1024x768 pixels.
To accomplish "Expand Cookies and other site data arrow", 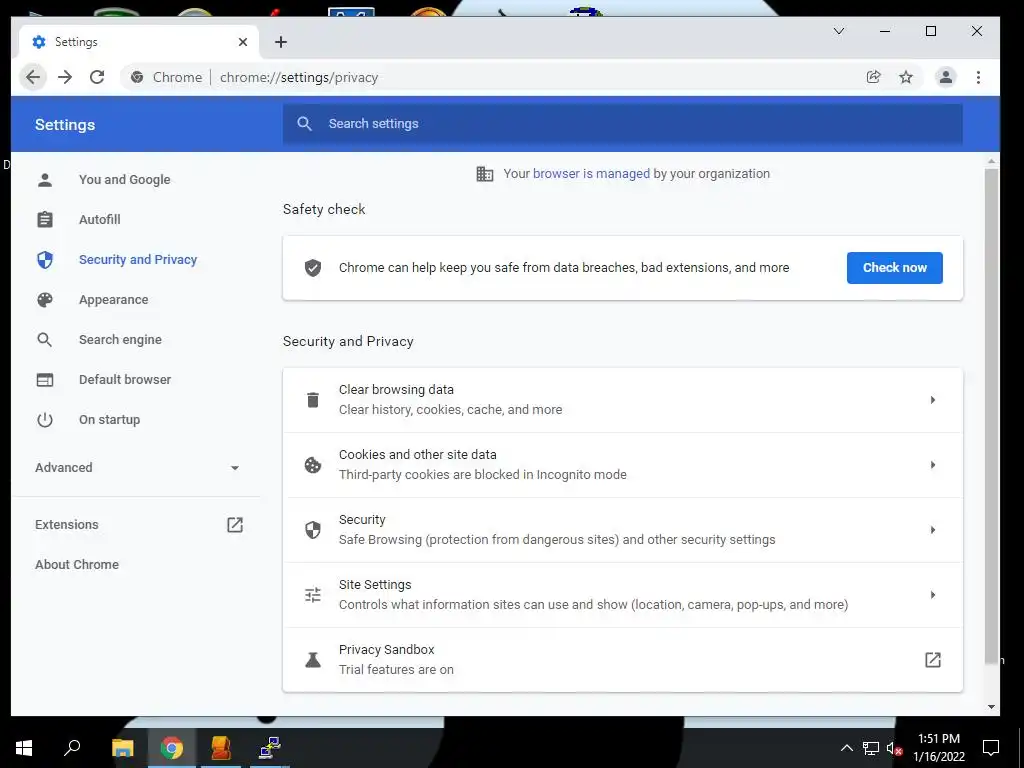I will click(933, 465).
